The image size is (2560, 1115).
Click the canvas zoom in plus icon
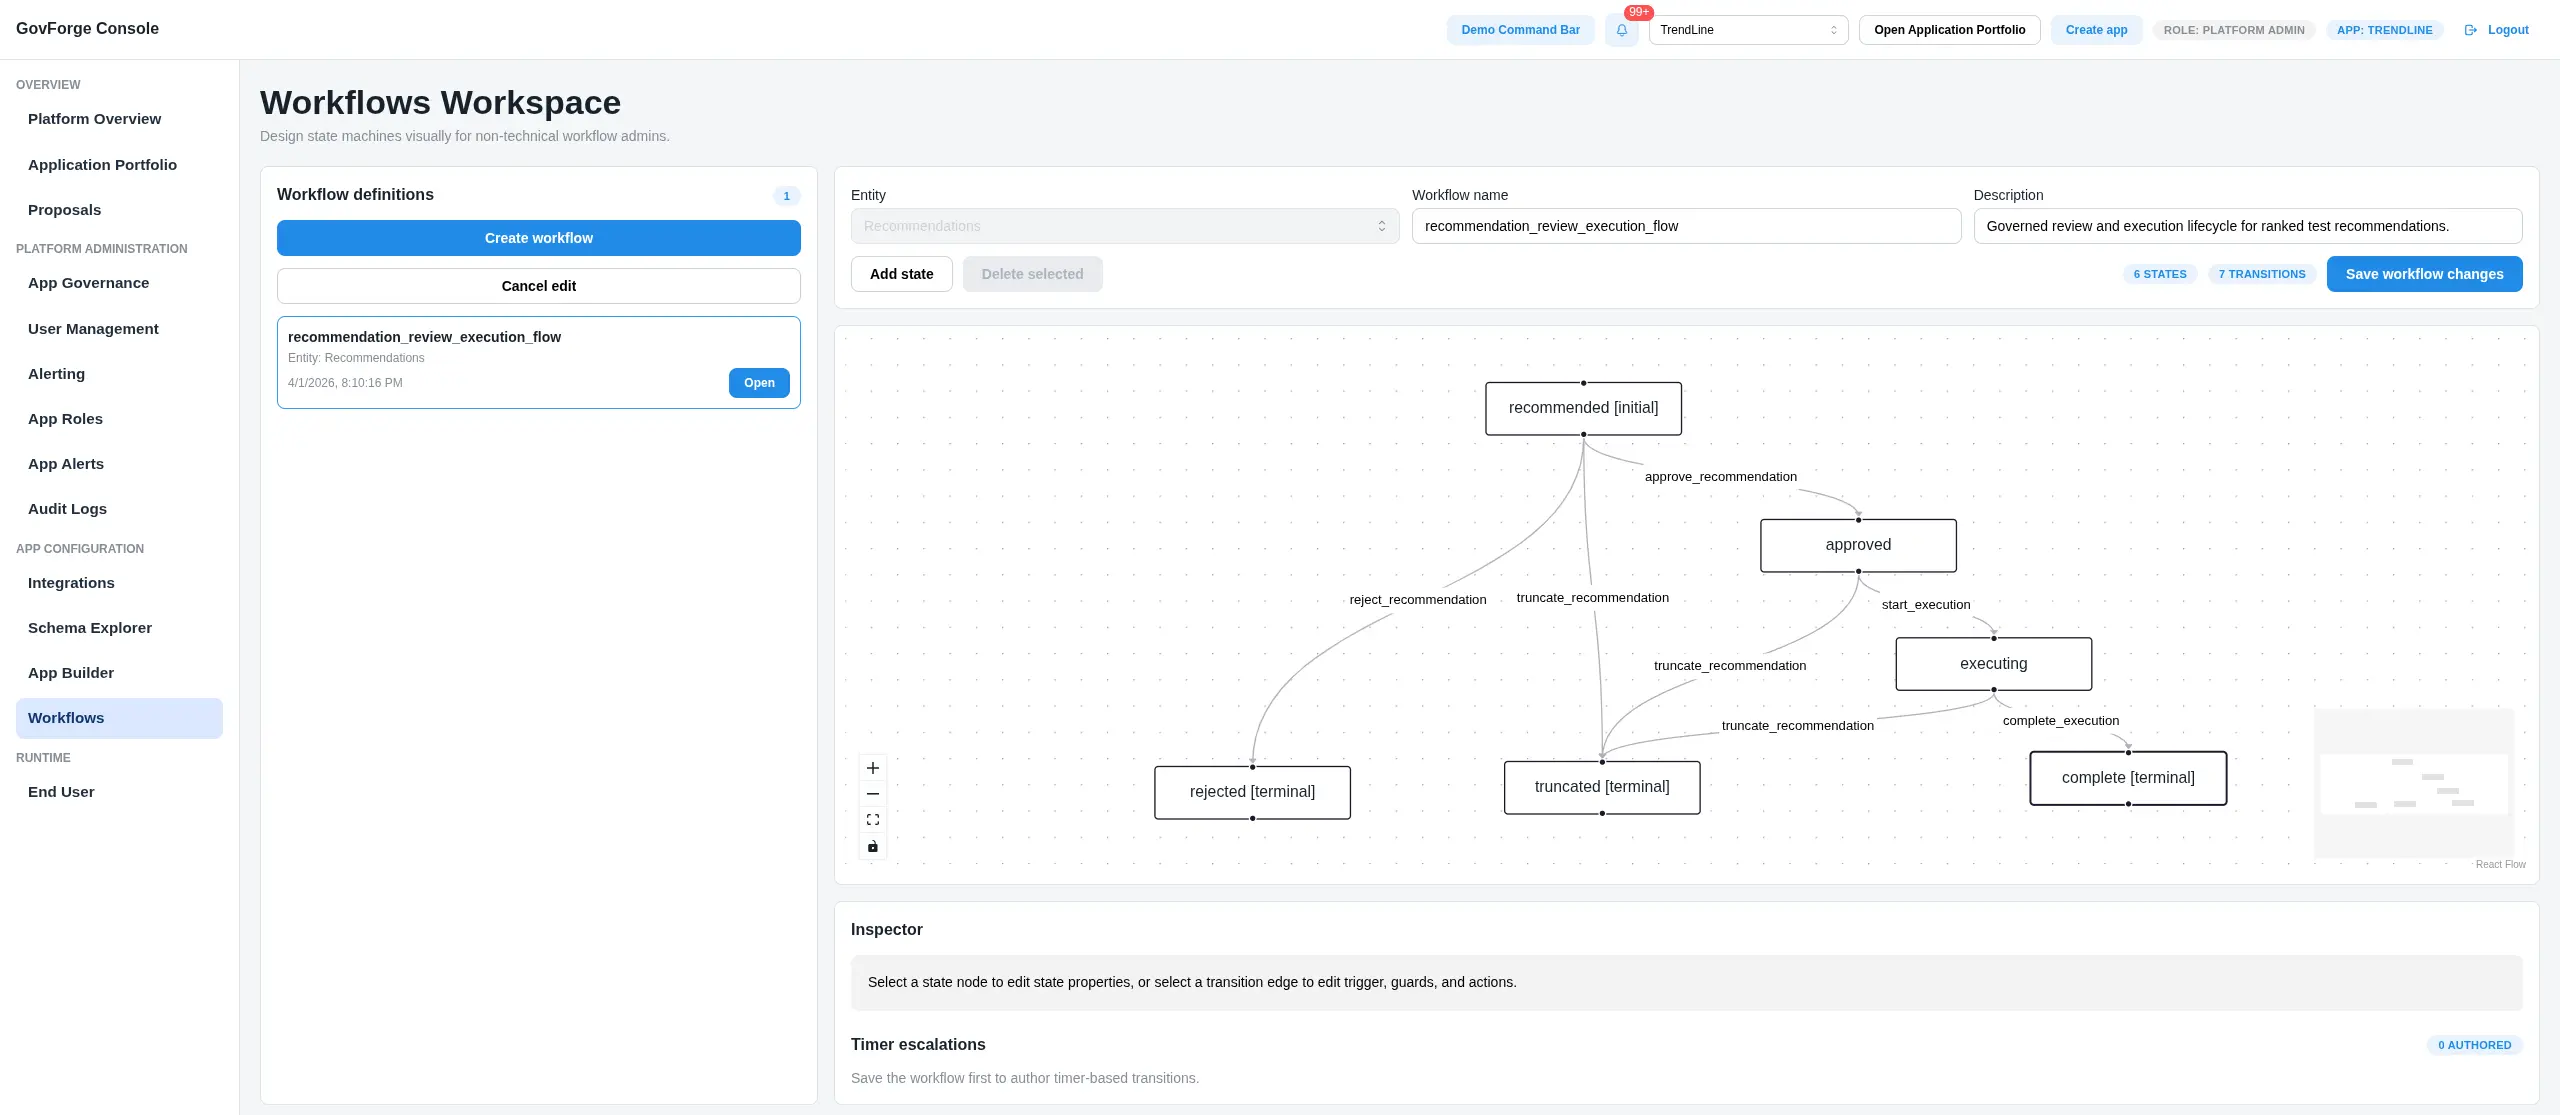(873, 768)
